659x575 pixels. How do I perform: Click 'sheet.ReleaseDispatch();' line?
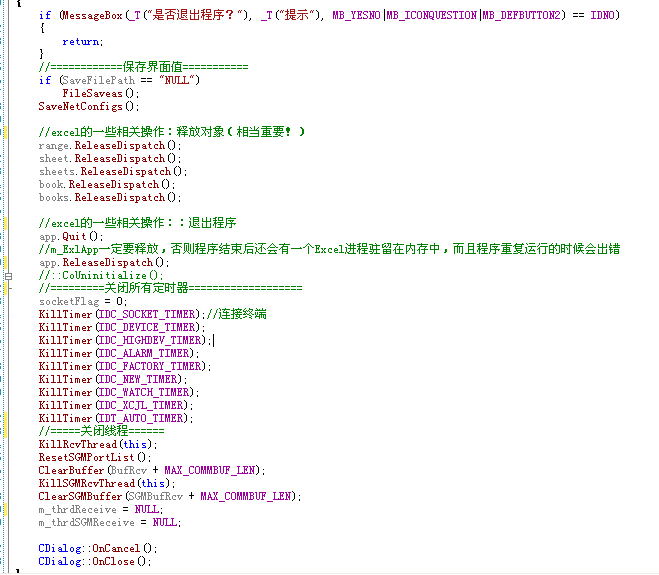click(x=110, y=158)
